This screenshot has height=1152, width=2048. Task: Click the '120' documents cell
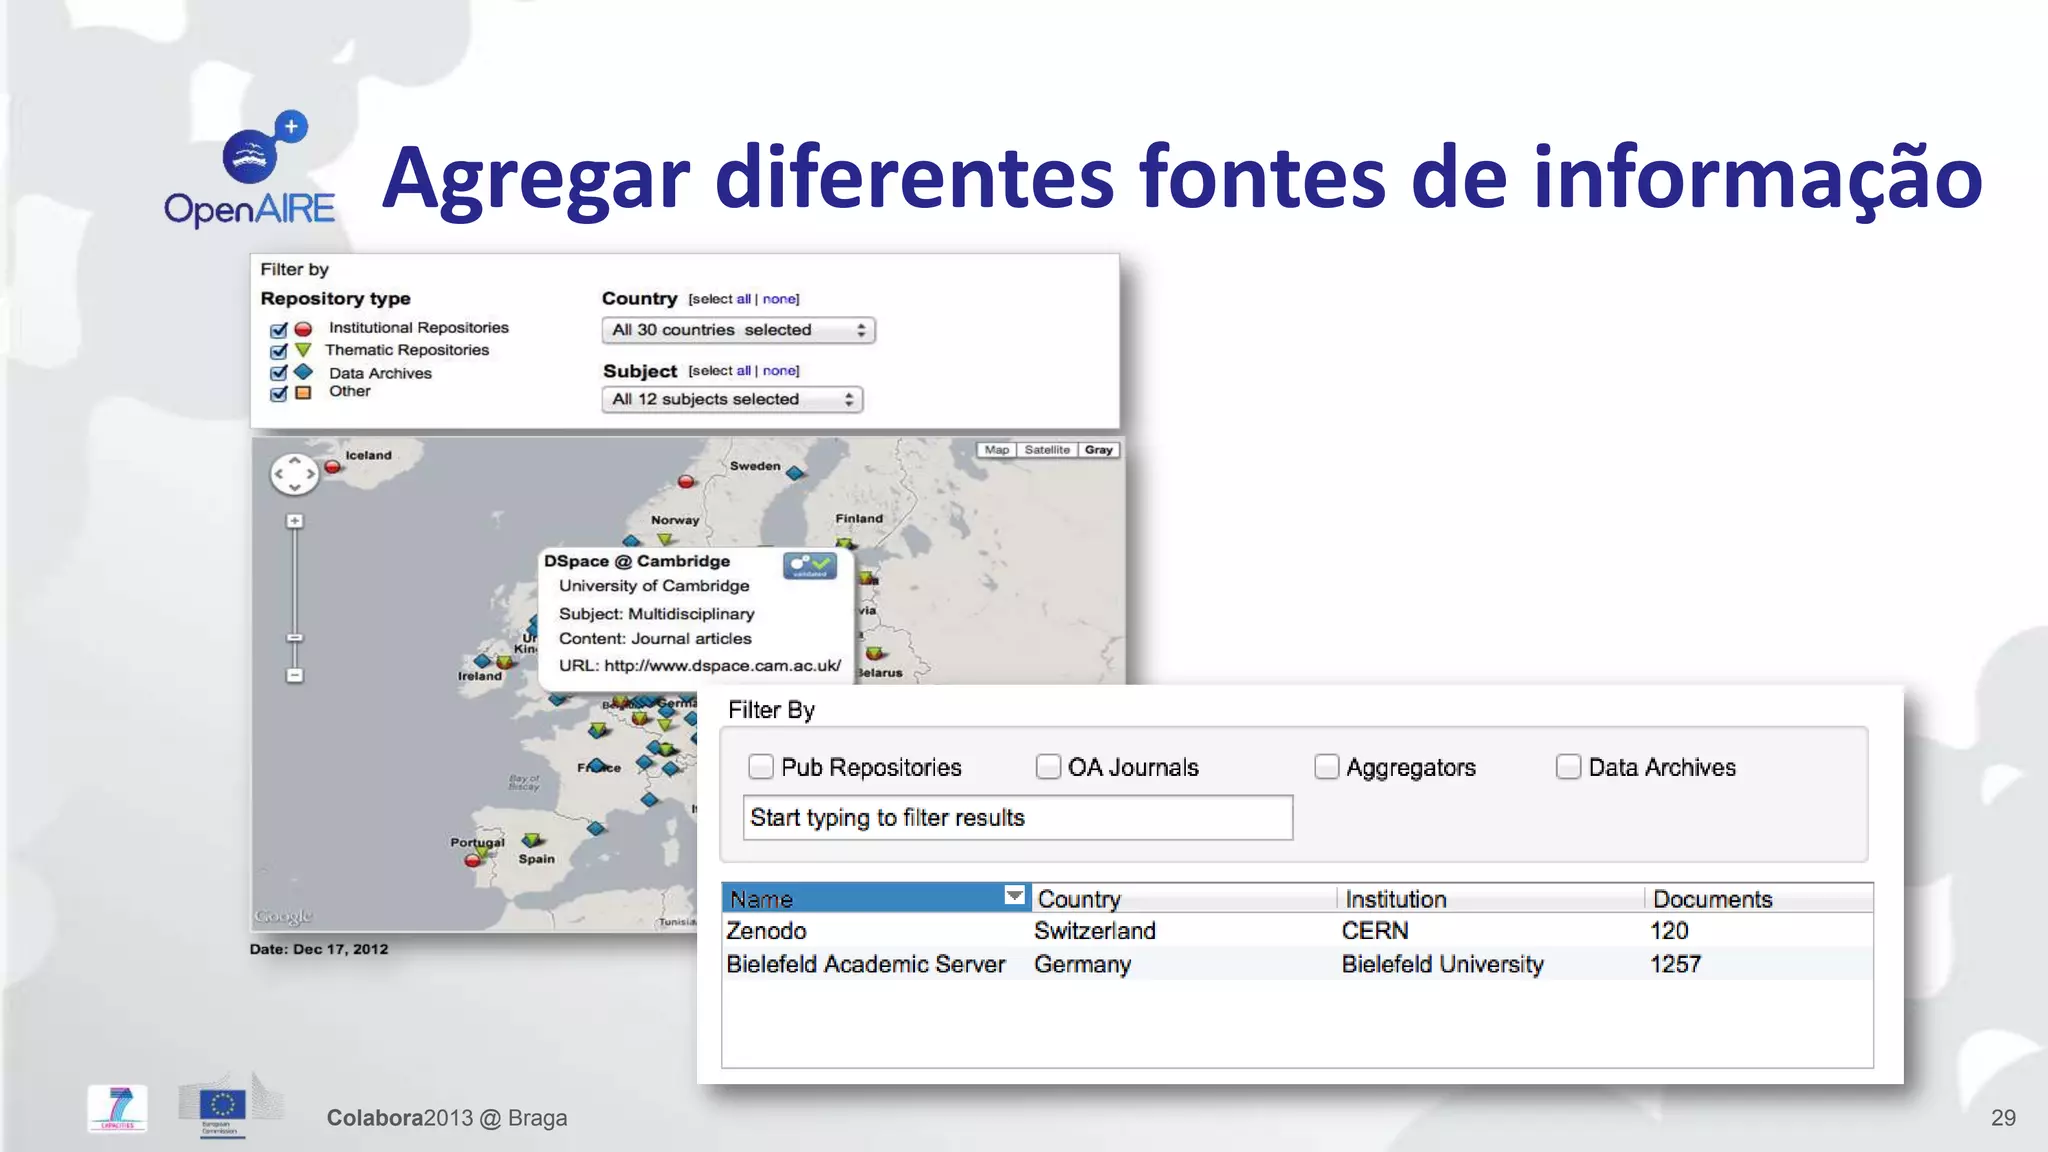pyautogui.click(x=1669, y=931)
